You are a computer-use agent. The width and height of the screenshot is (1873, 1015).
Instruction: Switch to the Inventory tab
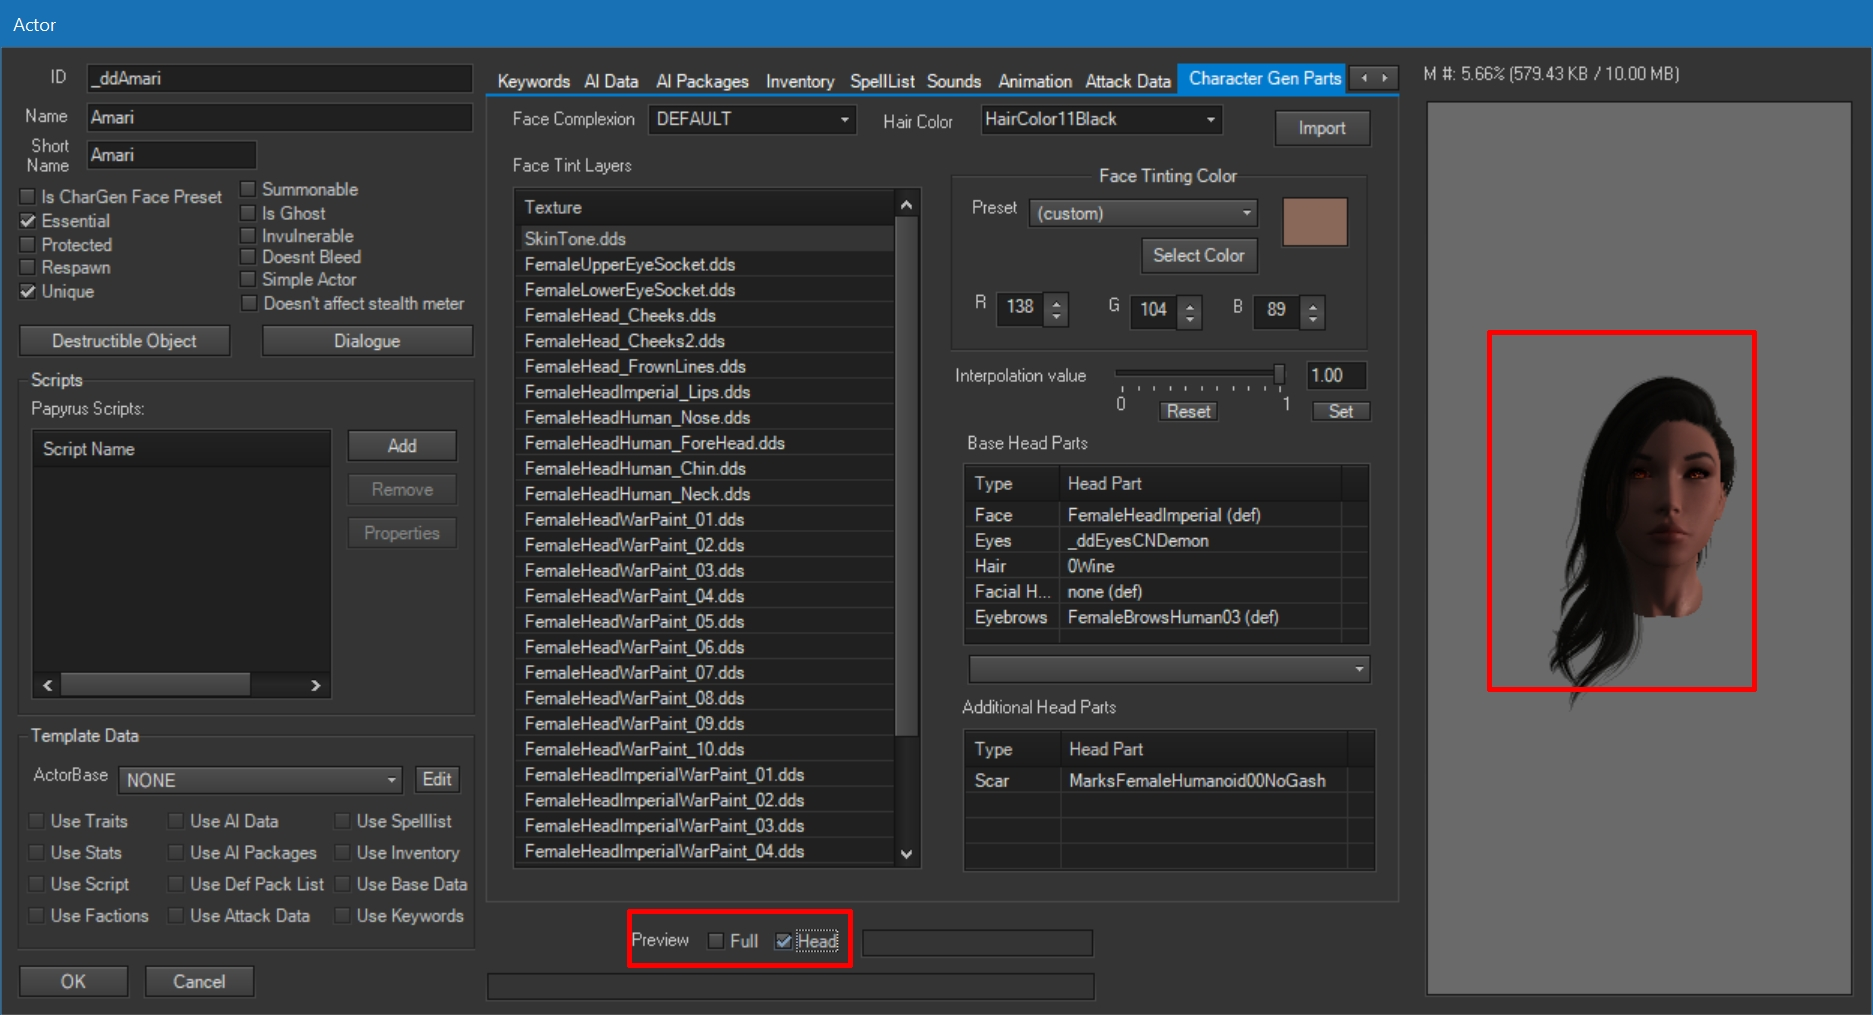point(799,81)
